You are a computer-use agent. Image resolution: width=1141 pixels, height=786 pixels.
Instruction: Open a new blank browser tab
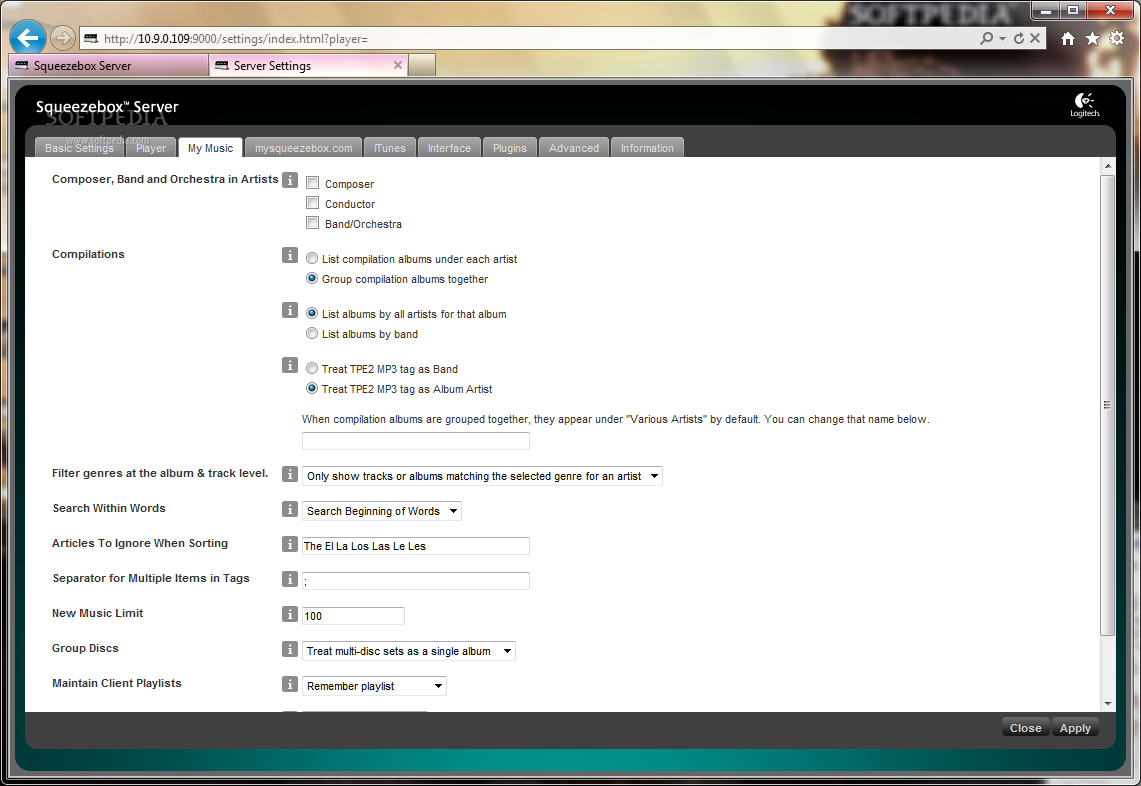click(422, 65)
